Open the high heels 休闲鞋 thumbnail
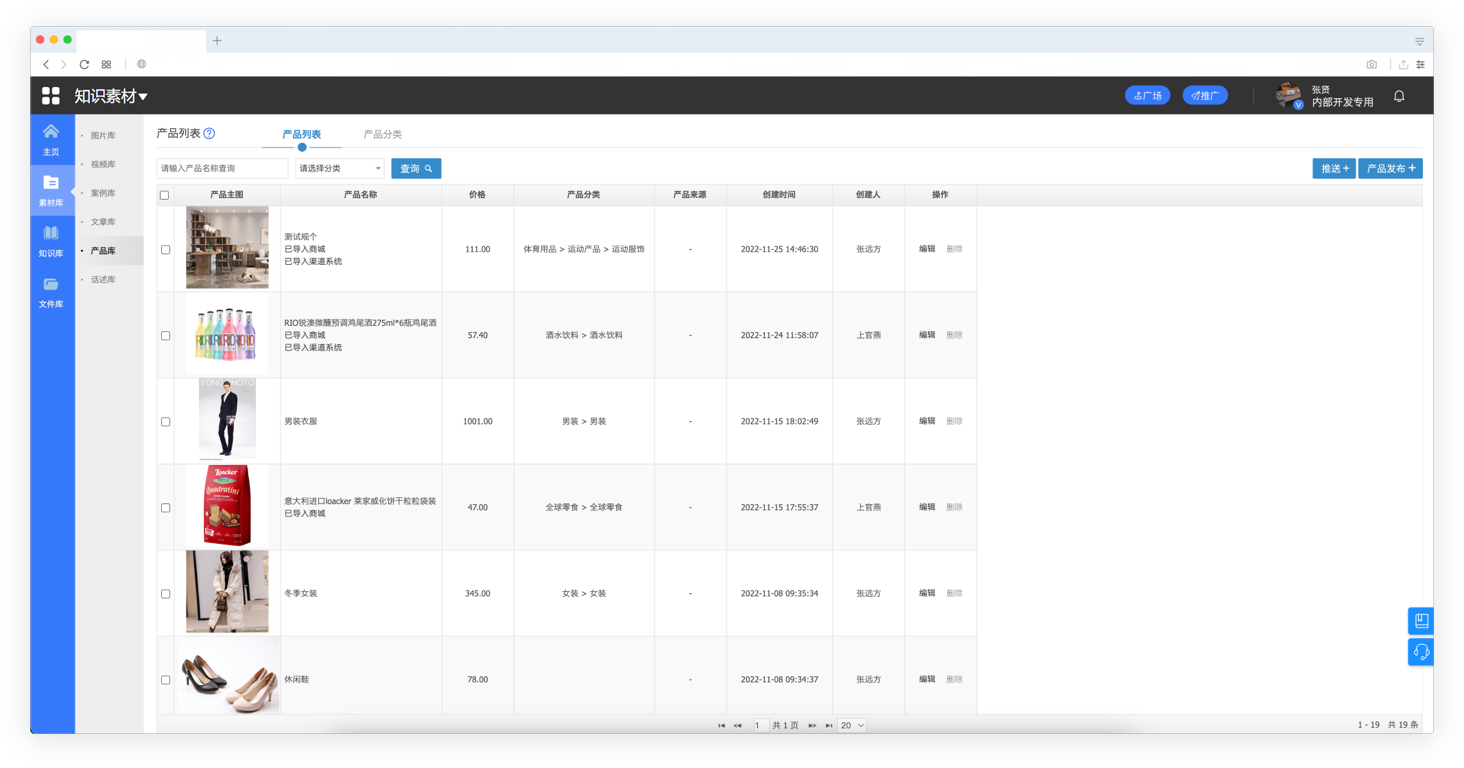This screenshot has width=1464, height=768. 227,676
